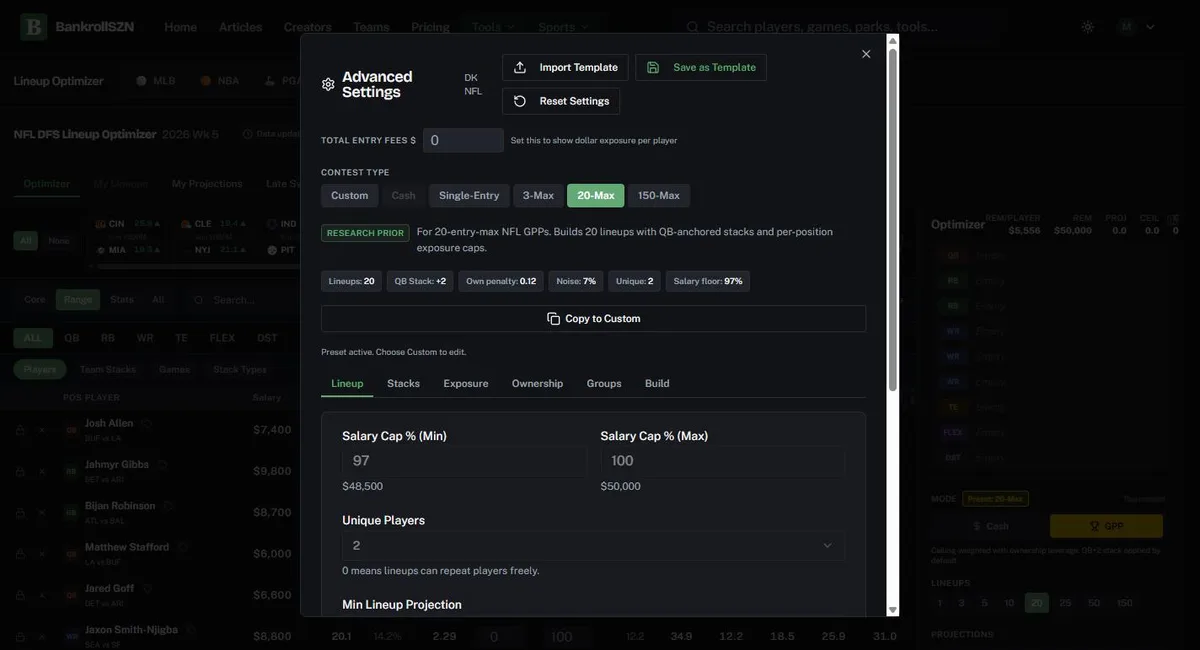The width and height of the screenshot is (1200, 650).
Task: Switch to the Groups settings tab
Action: pyautogui.click(x=604, y=384)
